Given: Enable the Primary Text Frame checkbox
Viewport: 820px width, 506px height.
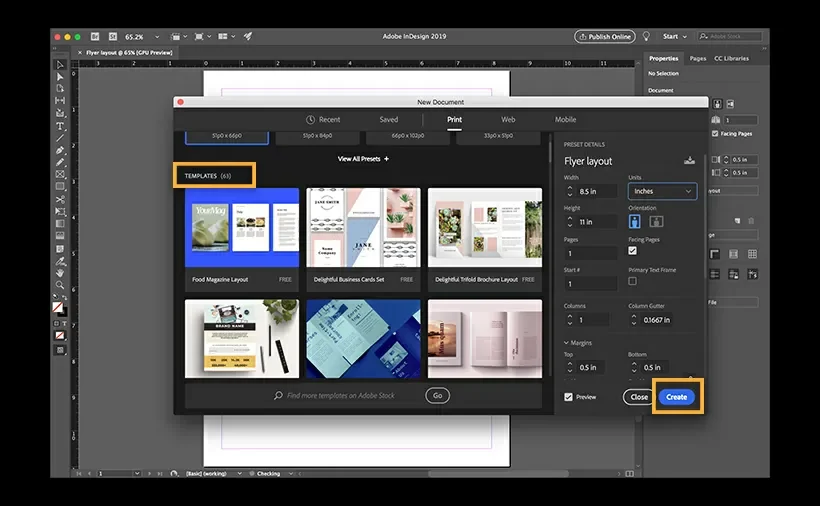Looking at the screenshot, I should click(632, 281).
